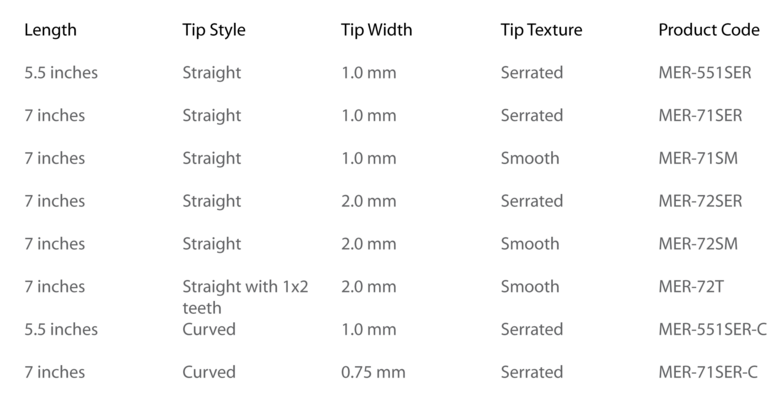Image resolution: width=784 pixels, height=404 pixels.
Task: Click the Length column header
Action: click(50, 30)
